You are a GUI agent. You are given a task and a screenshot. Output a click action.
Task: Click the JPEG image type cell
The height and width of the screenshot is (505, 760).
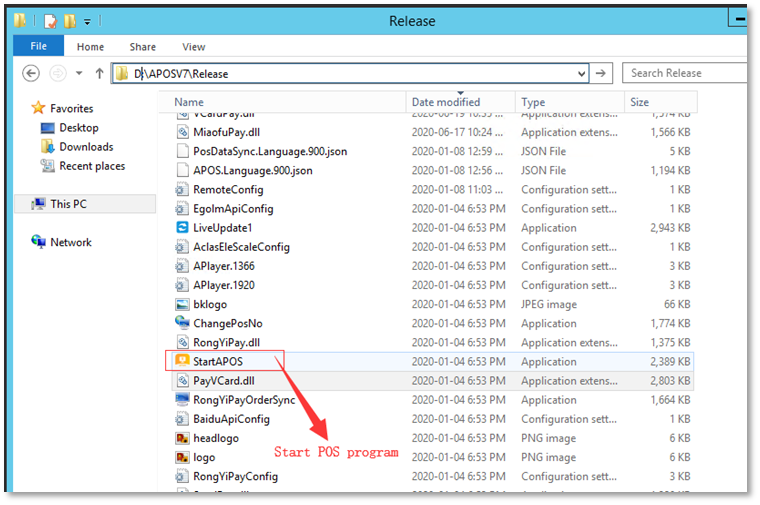pyautogui.click(x=549, y=305)
